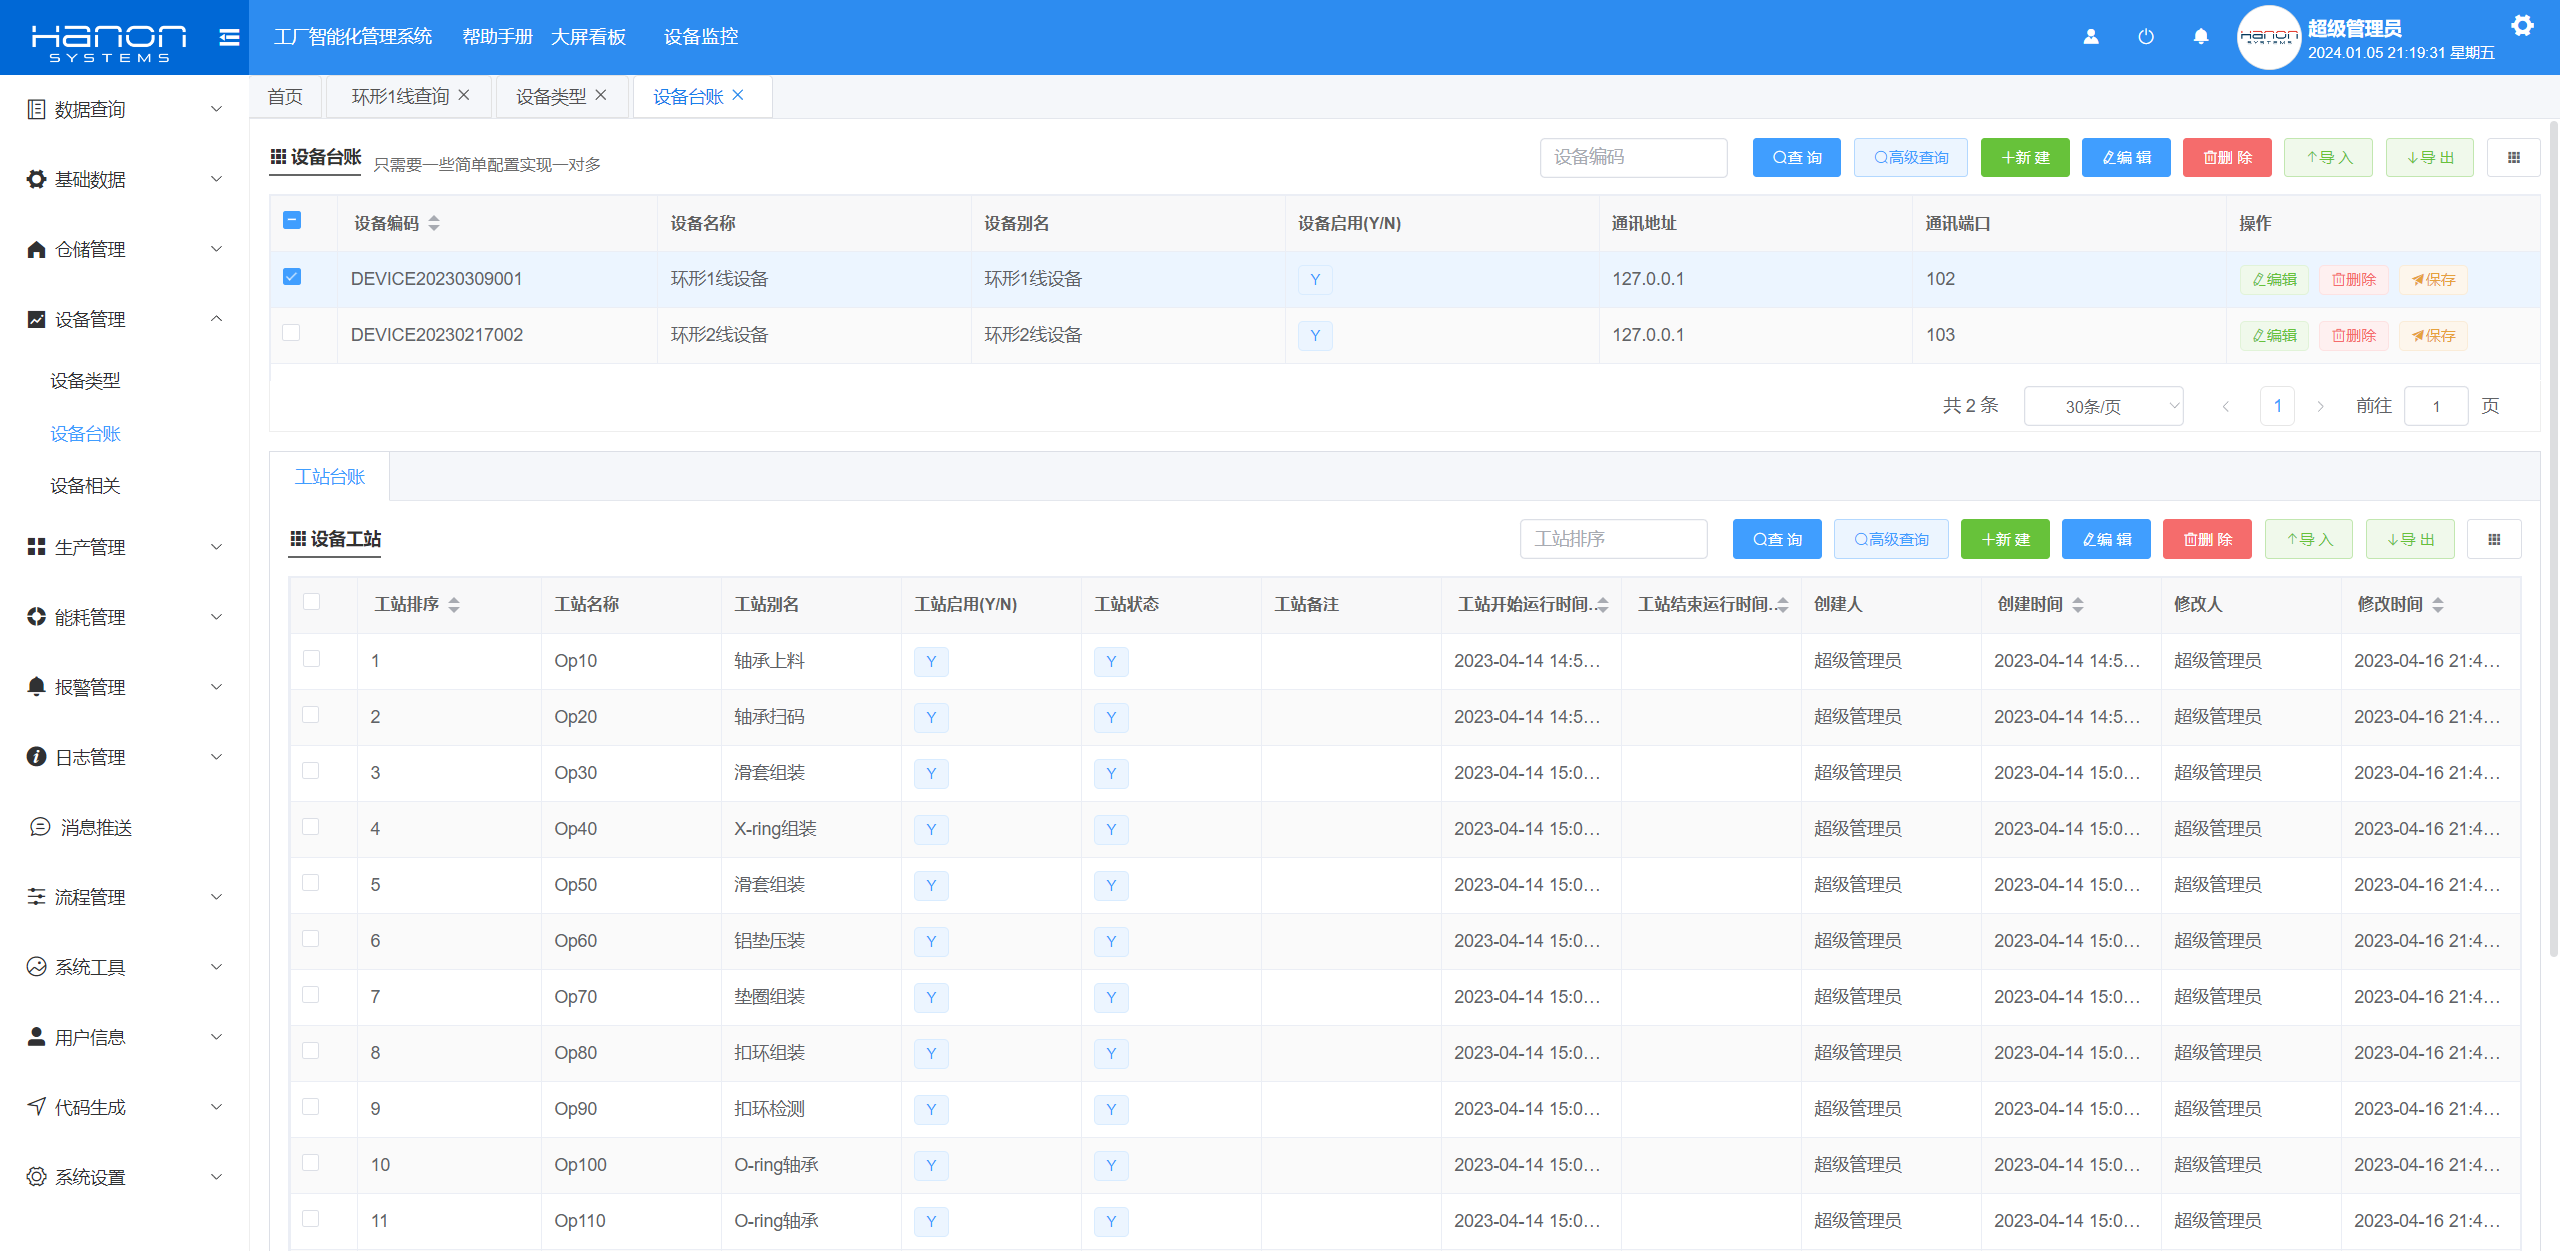Expand the 生产管理 sidebar menu
The image size is (2560, 1251).
tap(124, 547)
